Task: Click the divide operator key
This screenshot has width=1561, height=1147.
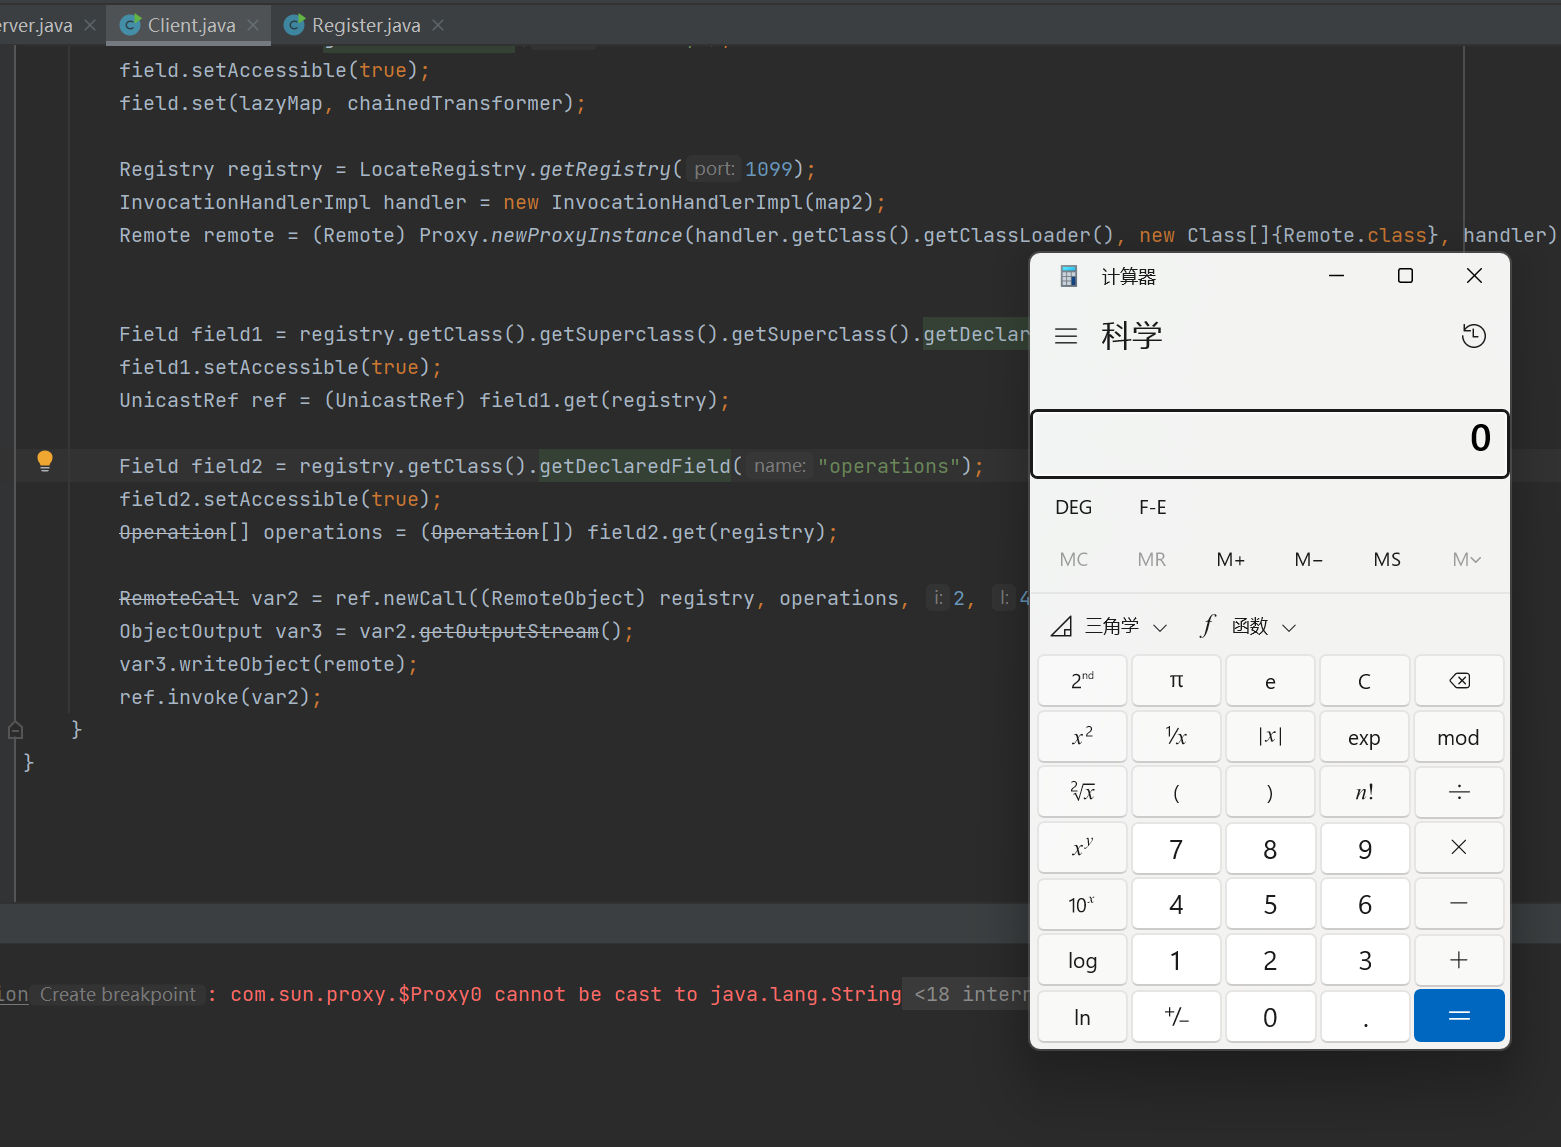Action: click(x=1459, y=793)
